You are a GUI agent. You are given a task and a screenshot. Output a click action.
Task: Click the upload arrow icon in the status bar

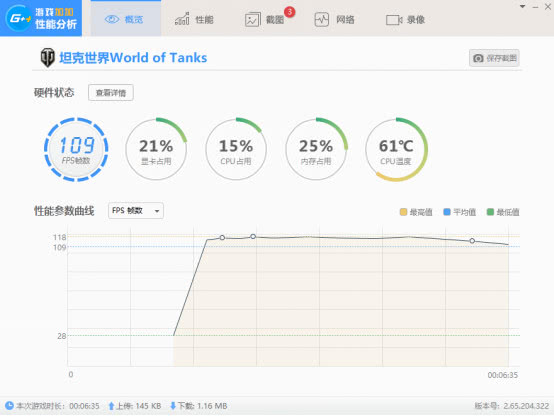point(111,406)
